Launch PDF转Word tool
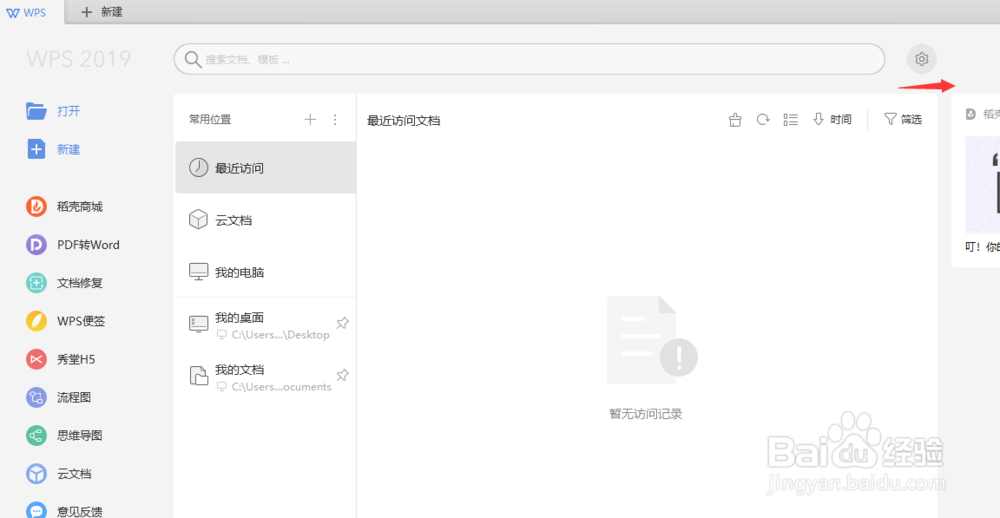This screenshot has height=518, width=1000. click(73, 245)
